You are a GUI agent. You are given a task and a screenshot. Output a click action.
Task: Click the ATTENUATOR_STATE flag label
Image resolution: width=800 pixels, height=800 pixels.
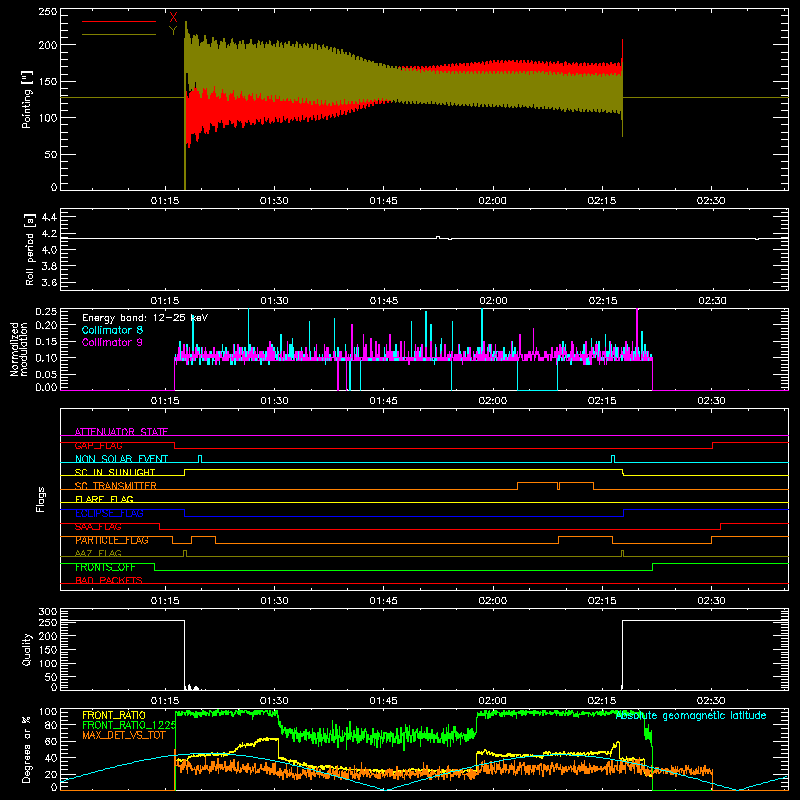121,432
